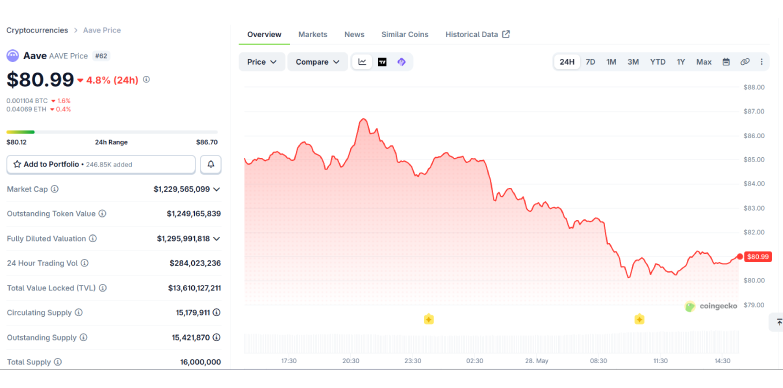Viewport: 783px width, 388px height.
Task: Open the Price dropdown
Action: pyautogui.click(x=262, y=62)
